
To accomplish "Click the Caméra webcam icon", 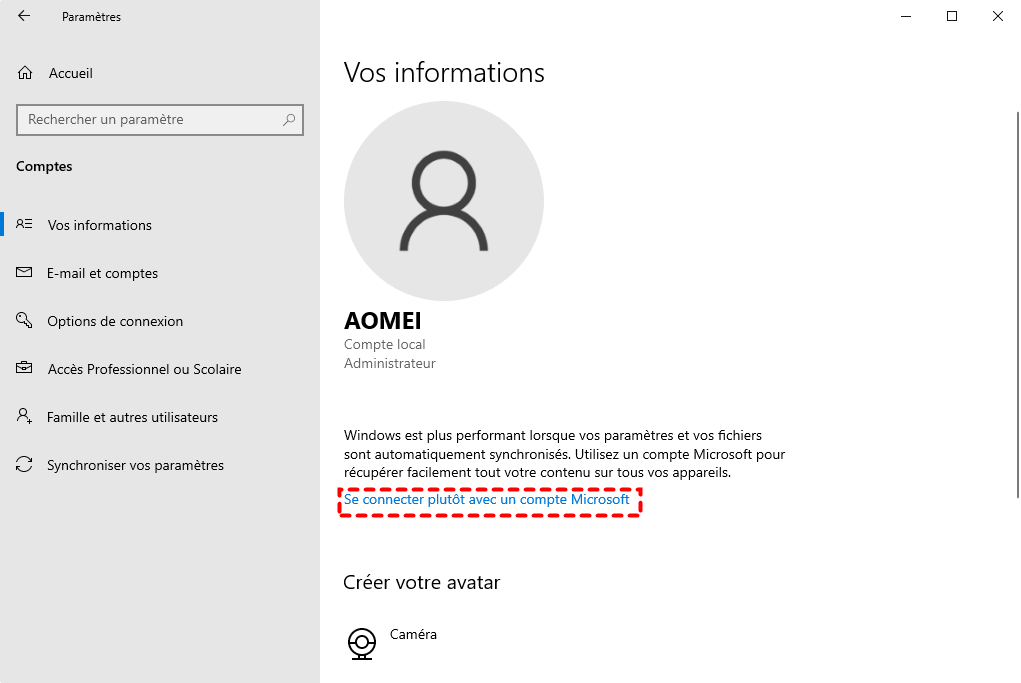I will click(x=362, y=643).
